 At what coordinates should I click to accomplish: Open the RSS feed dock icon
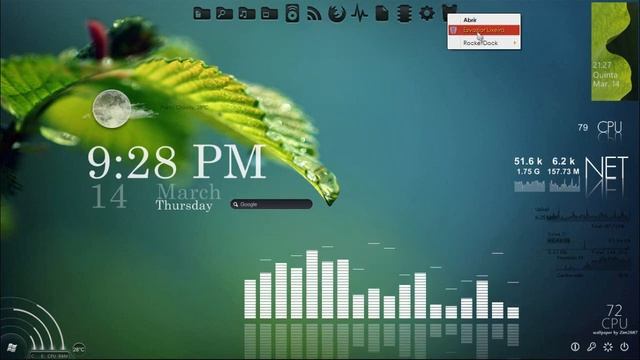coord(314,13)
